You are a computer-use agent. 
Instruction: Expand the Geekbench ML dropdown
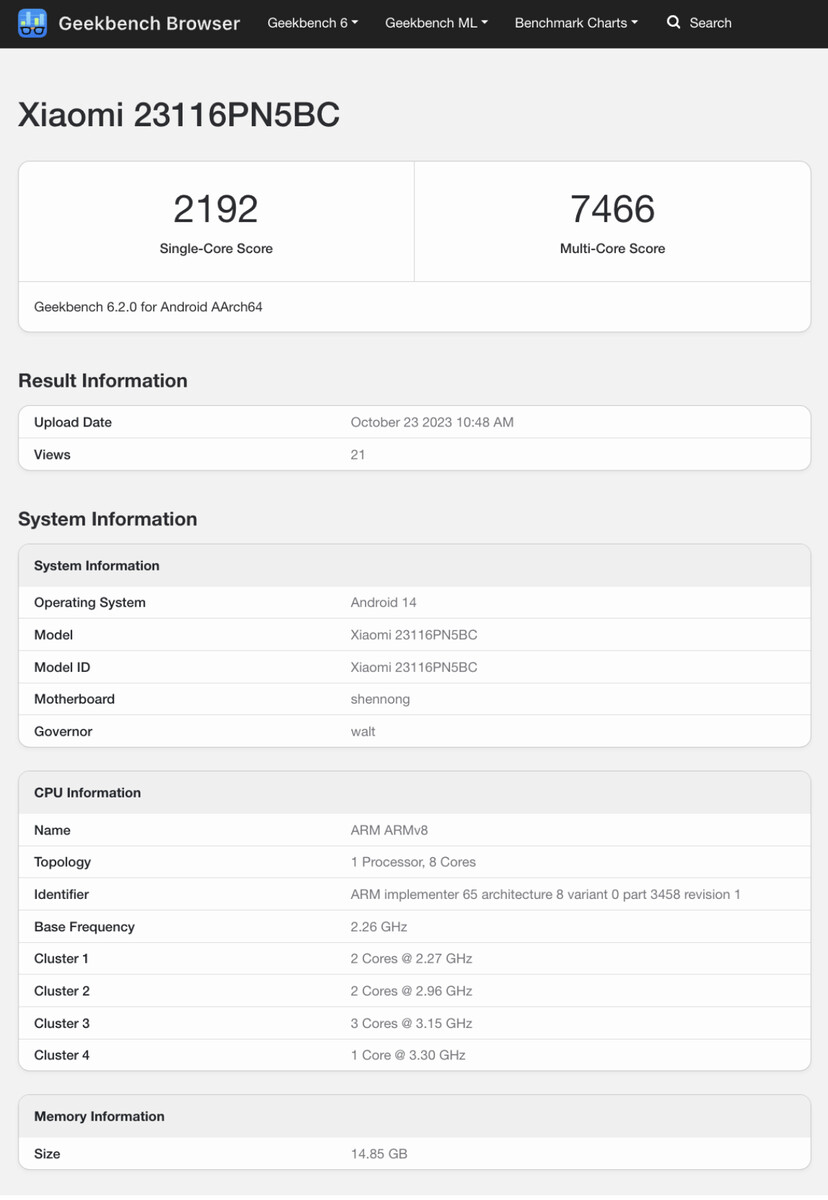pyautogui.click(x=437, y=22)
